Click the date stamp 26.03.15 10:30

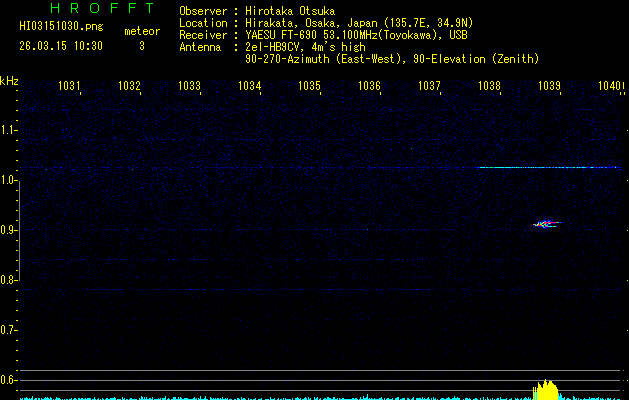(x=61, y=46)
